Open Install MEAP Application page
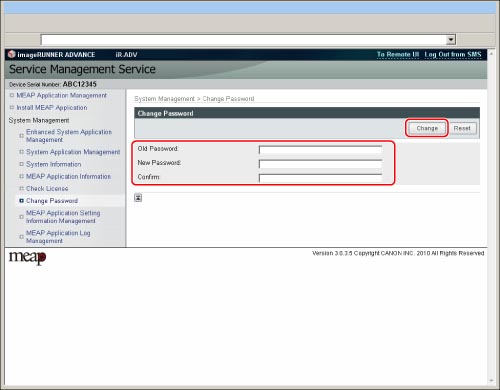The height and width of the screenshot is (390, 500). [x=52, y=108]
